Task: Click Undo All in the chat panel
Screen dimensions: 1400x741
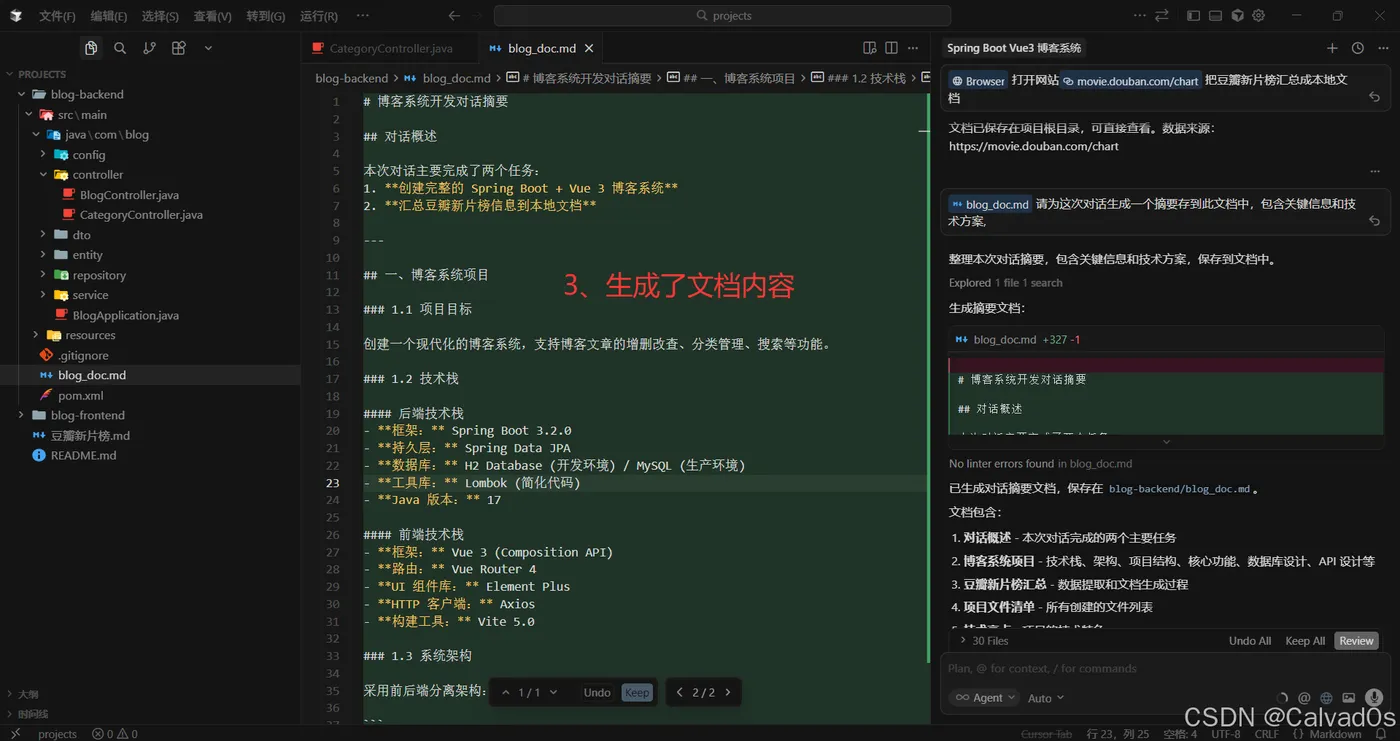Action: click(1250, 641)
